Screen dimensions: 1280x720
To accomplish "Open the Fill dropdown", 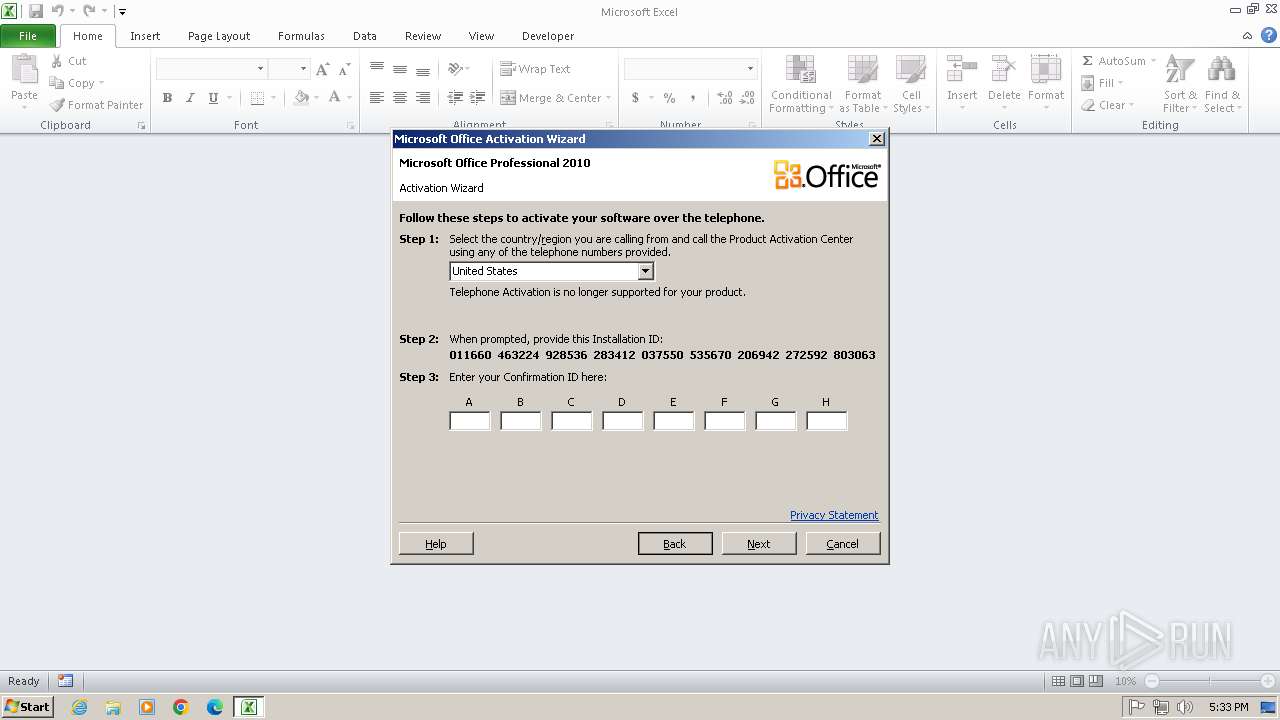I will tap(1103, 83).
